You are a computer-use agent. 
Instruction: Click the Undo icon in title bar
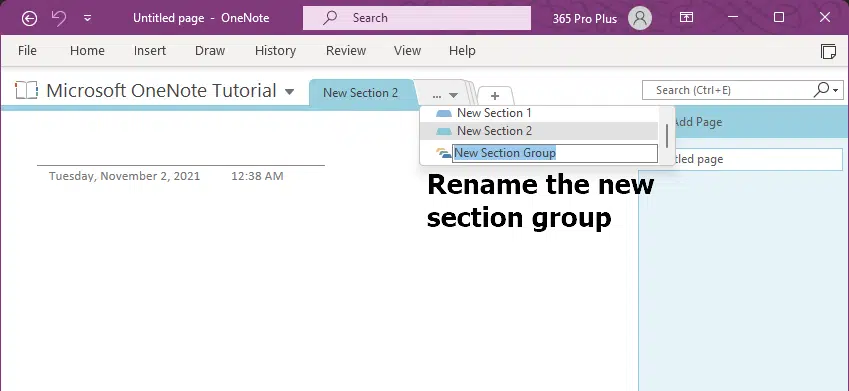coord(58,18)
